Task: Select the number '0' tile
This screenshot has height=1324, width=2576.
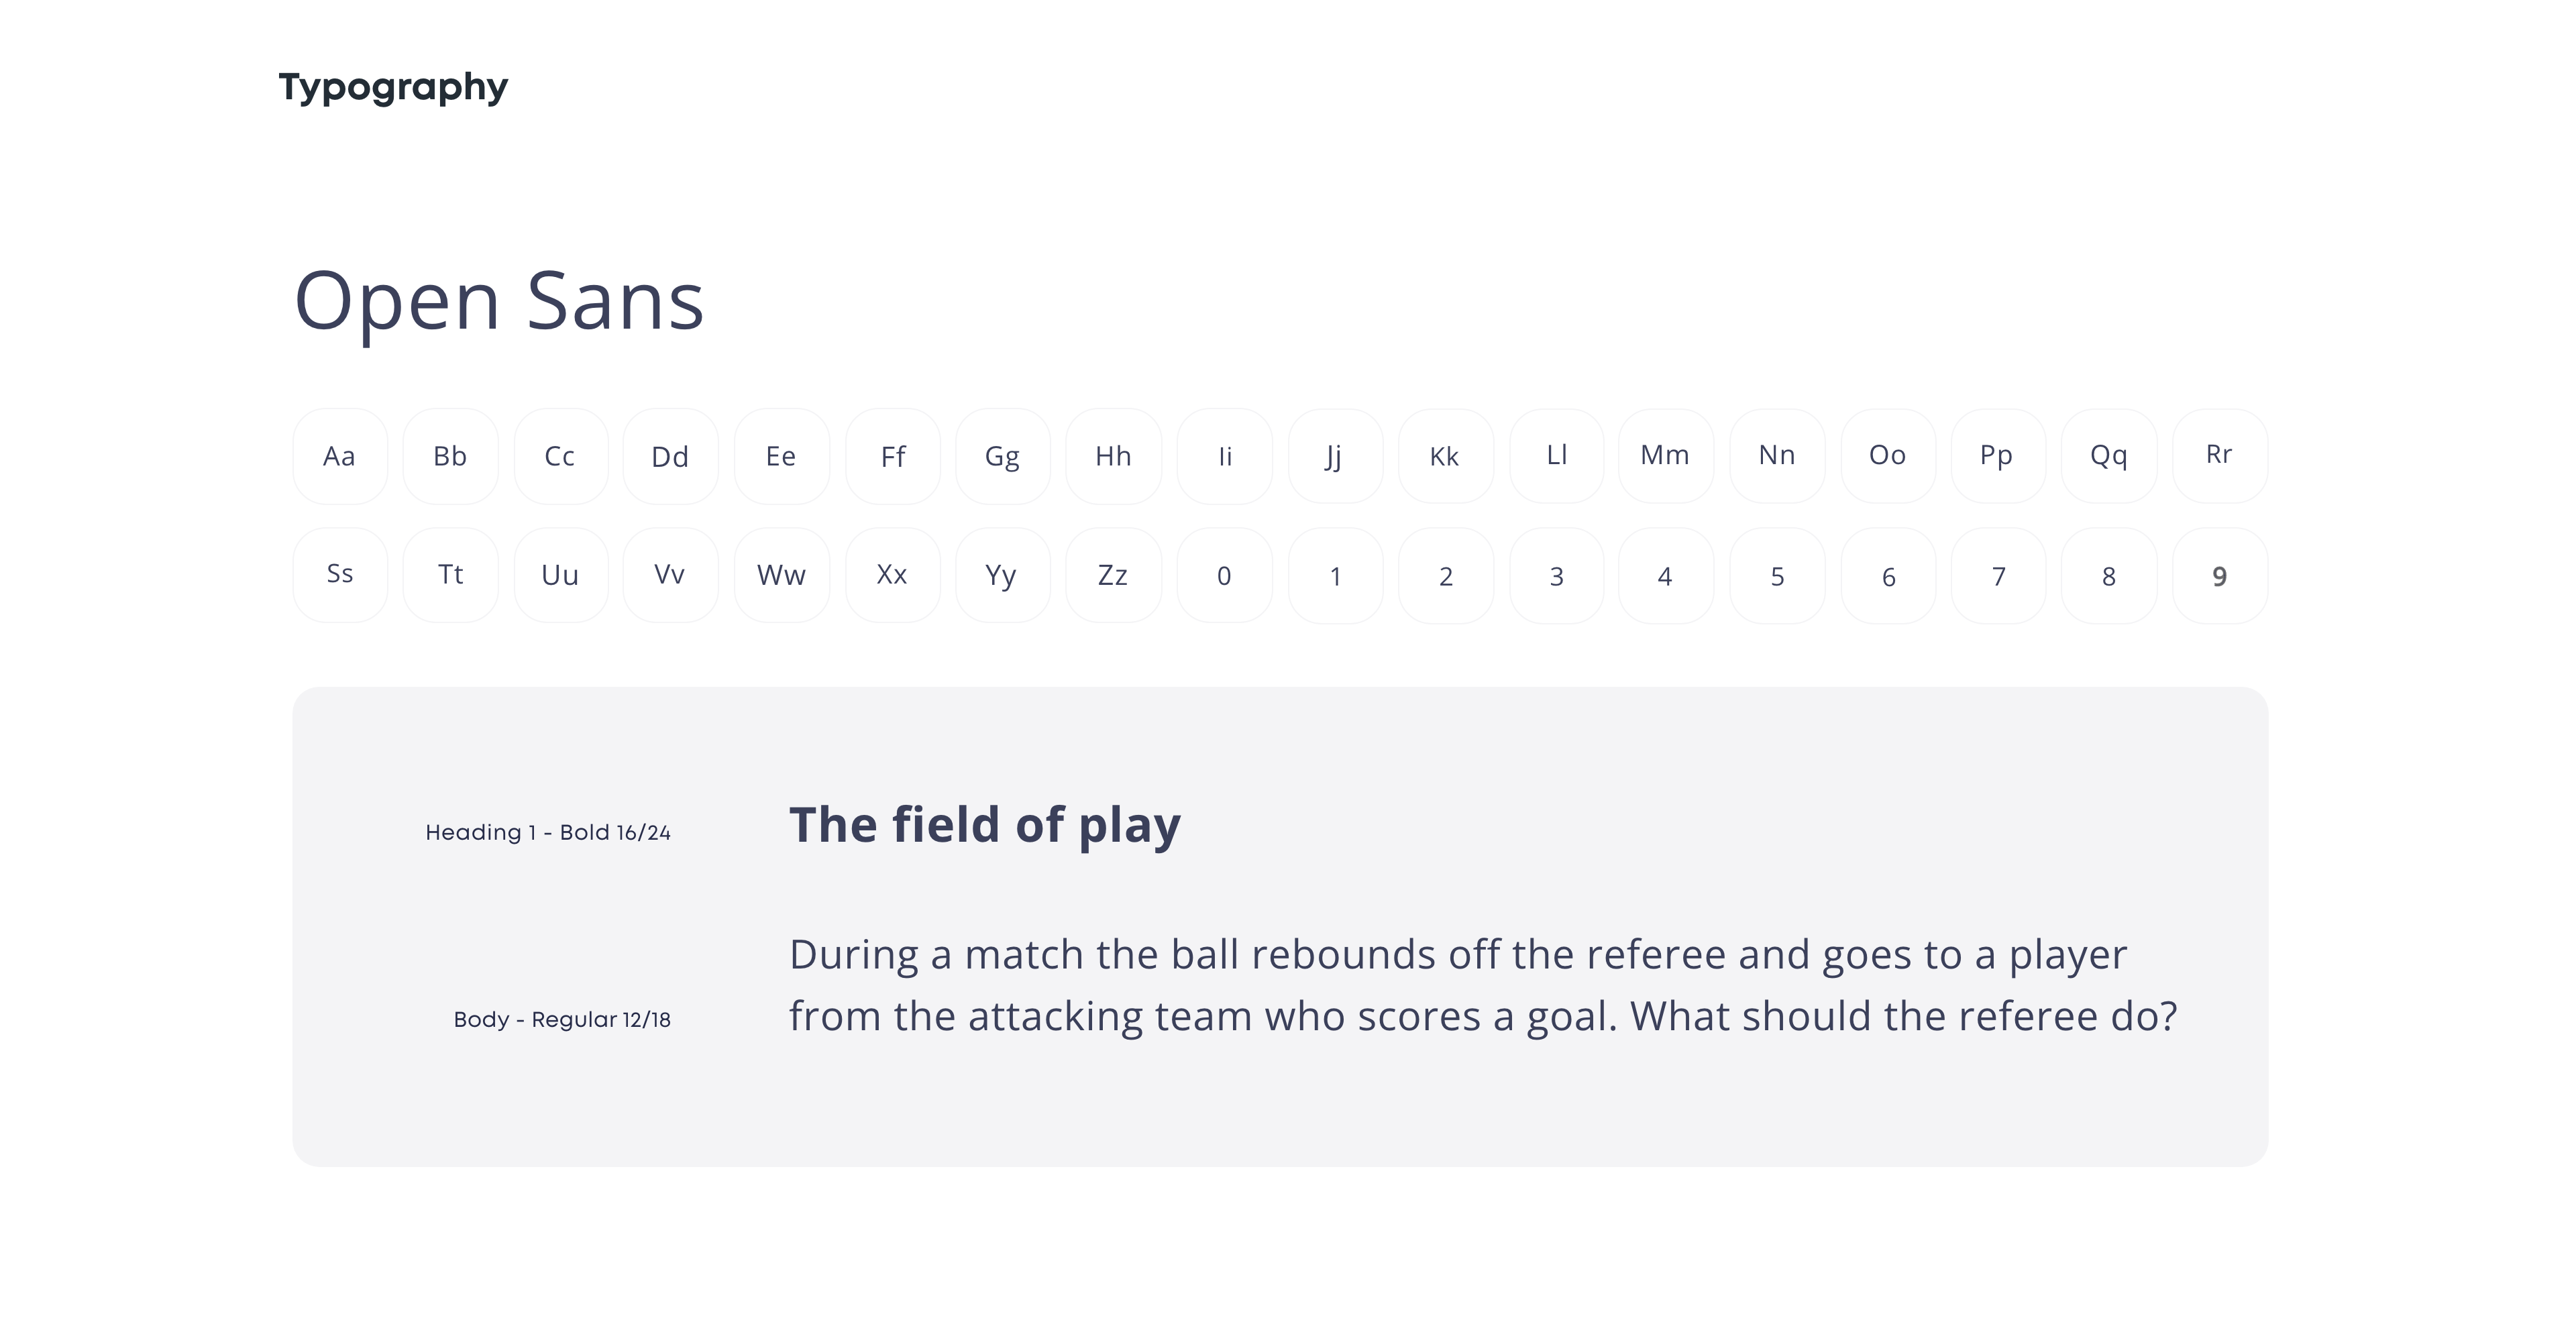Action: point(1224,575)
